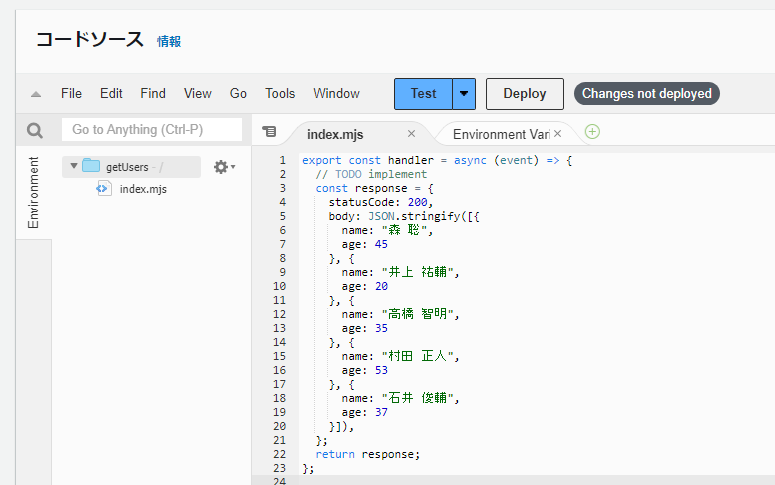Click the コードソース heading
Screen dimensions: 775x485
[89, 40]
